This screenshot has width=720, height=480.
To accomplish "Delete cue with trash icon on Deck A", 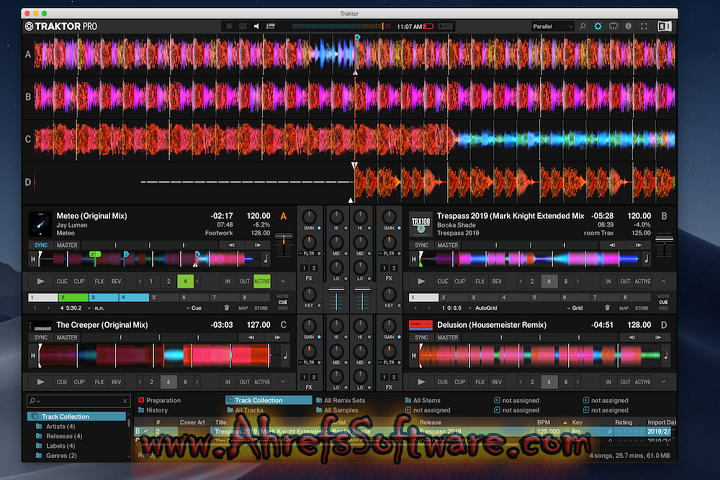I will (226, 308).
